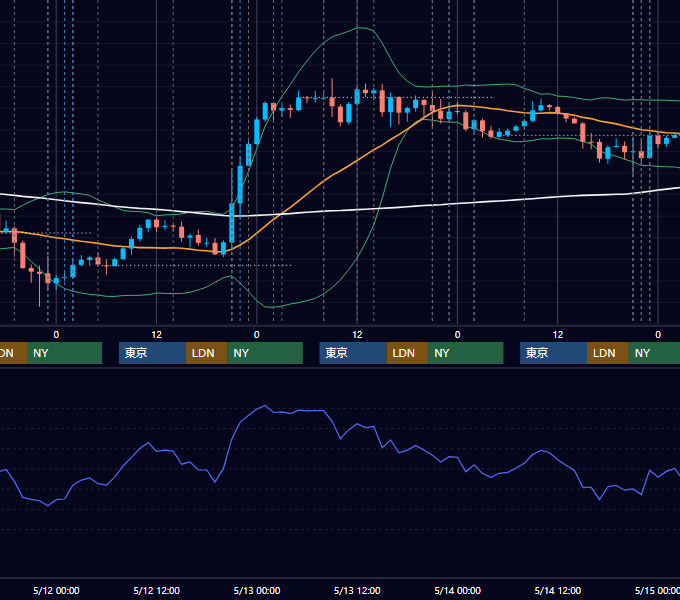Viewport: 680px width, 600px height.
Task: Click the 東京 session block above 5/13 12:00
Action: (353, 353)
